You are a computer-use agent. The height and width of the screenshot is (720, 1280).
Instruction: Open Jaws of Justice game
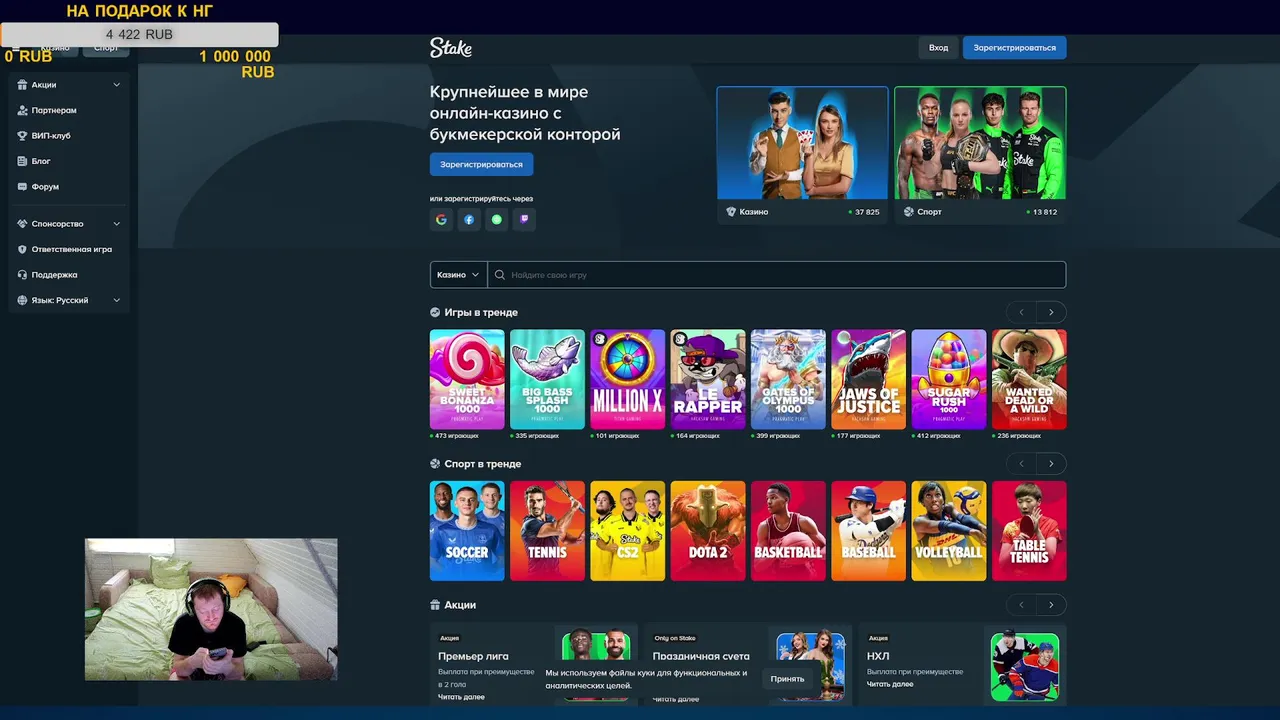pyautogui.click(x=868, y=379)
